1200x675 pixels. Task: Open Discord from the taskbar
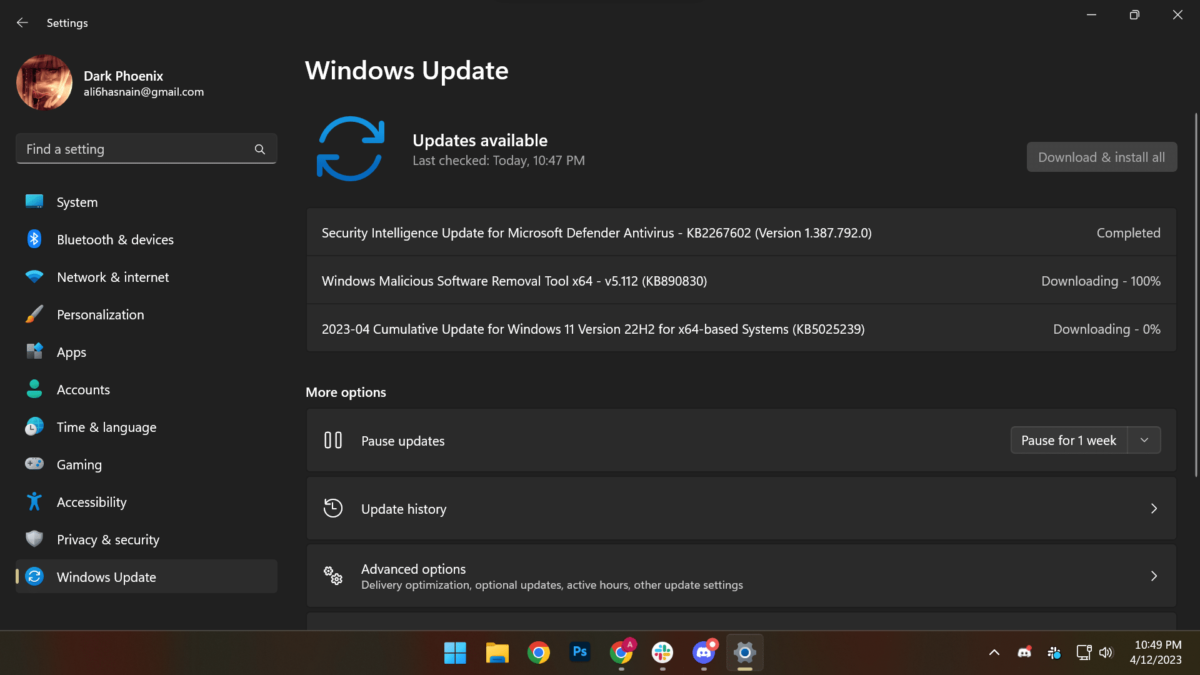pos(704,652)
